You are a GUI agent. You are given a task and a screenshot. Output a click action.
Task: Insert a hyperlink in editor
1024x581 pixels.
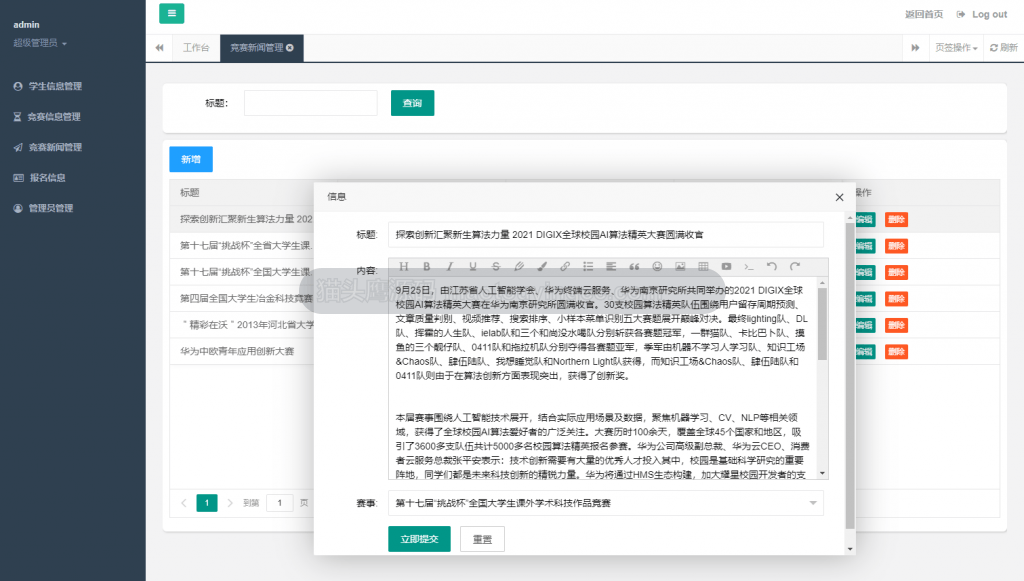(x=565, y=266)
